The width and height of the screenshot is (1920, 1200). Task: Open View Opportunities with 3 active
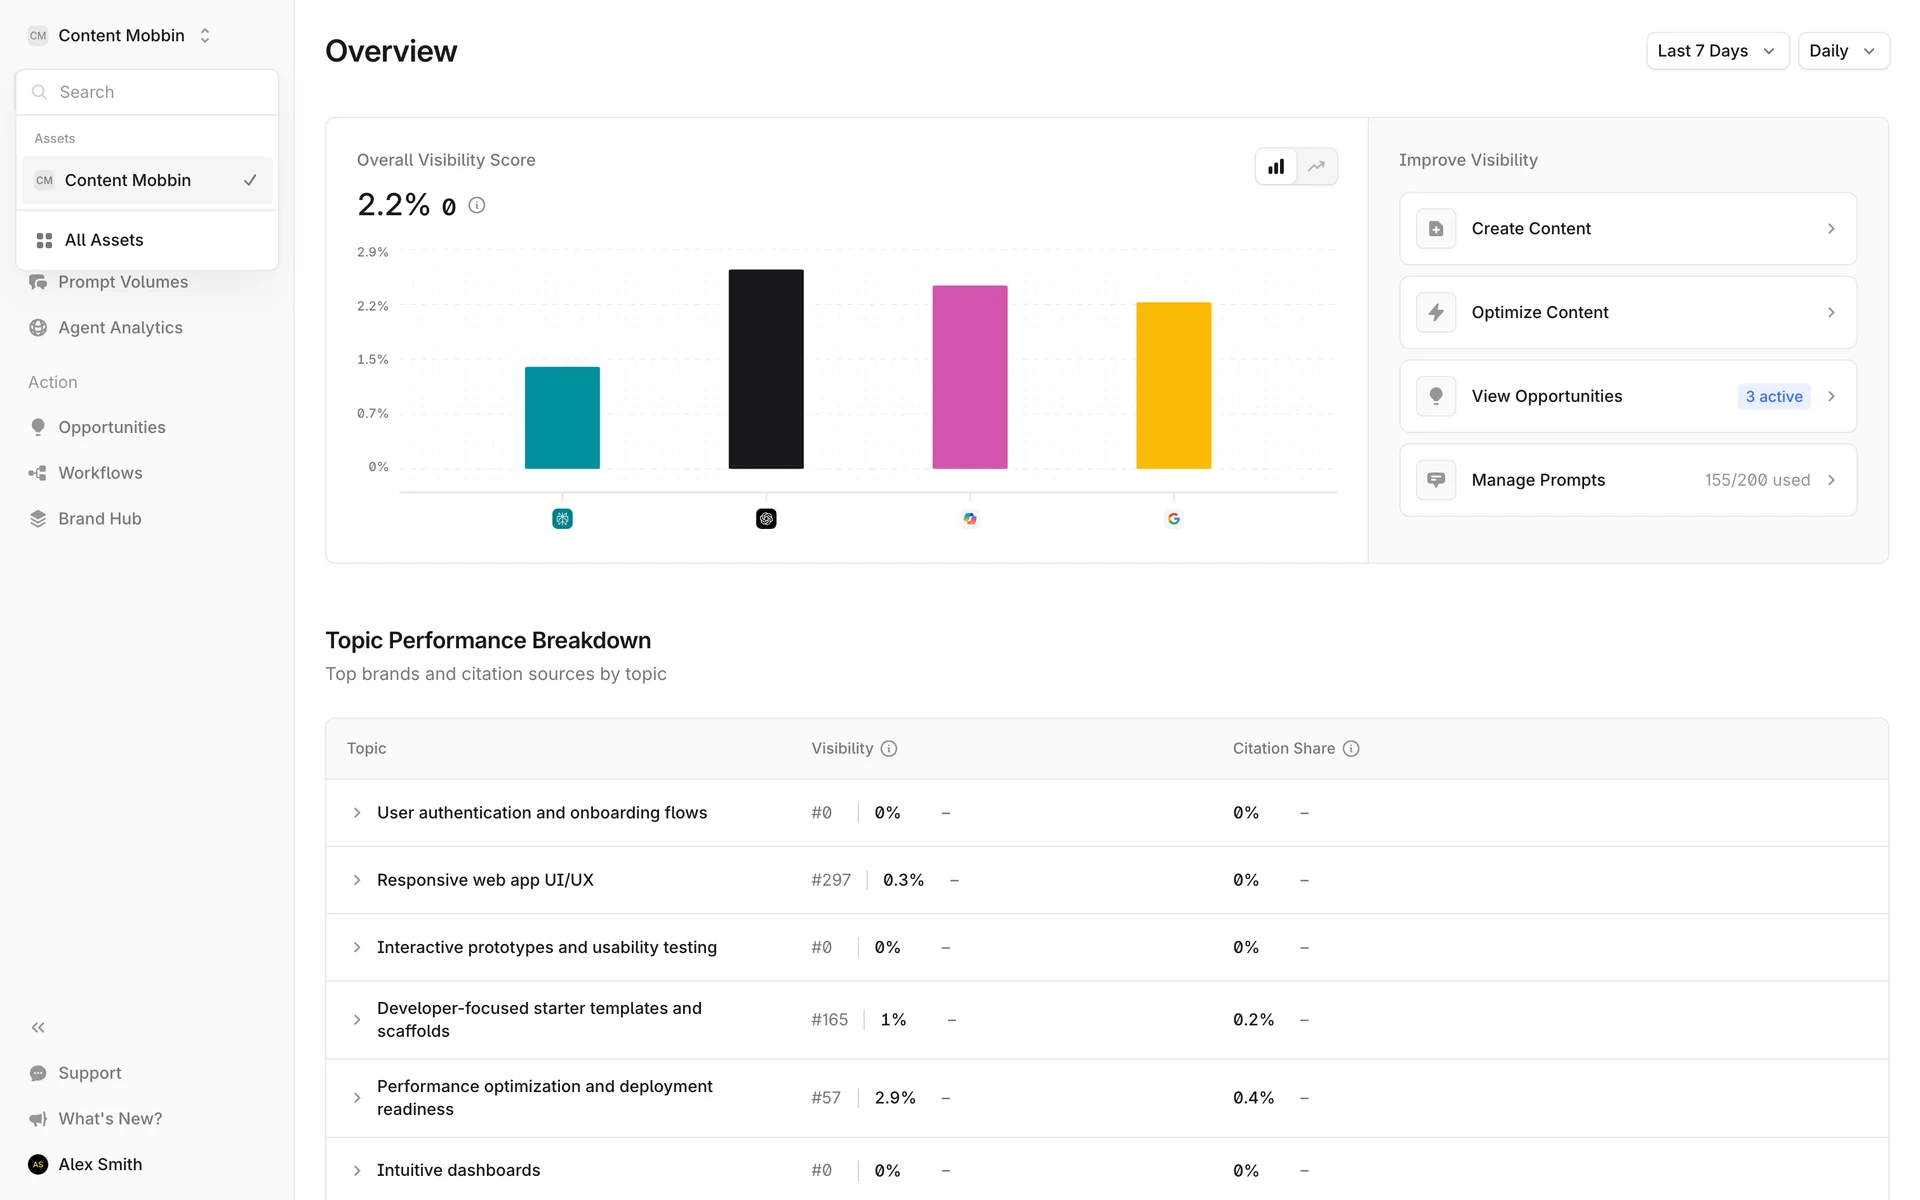click(1627, 396)
